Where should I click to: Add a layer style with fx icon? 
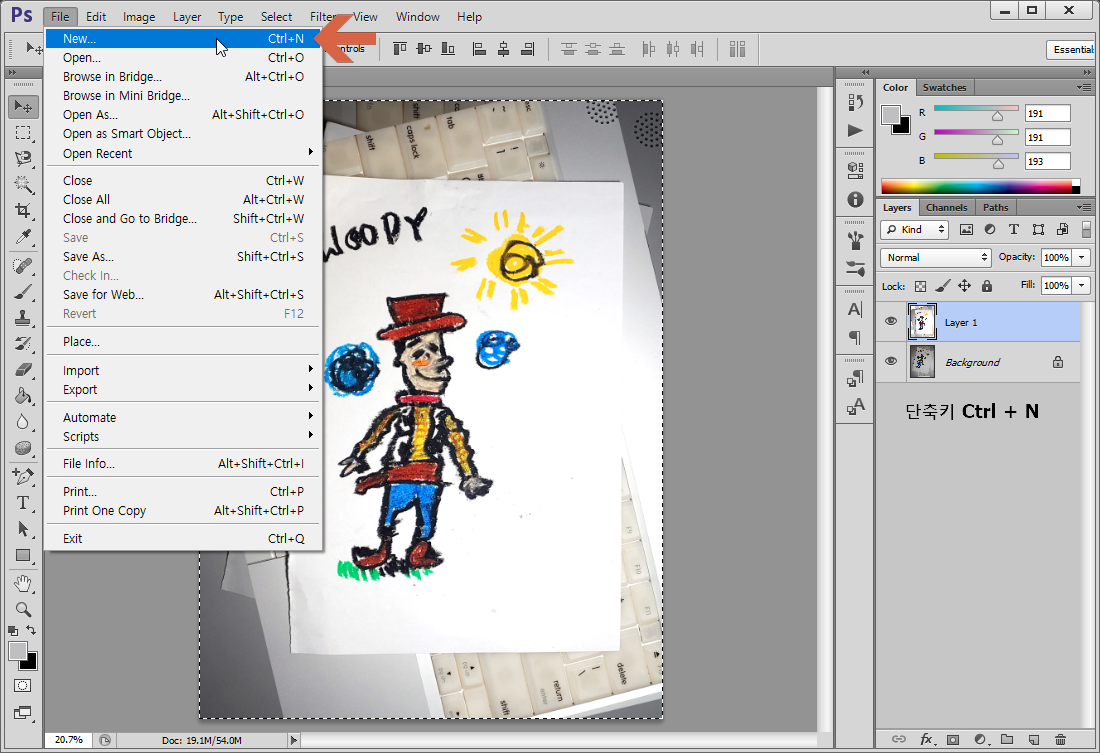point(926,739)
